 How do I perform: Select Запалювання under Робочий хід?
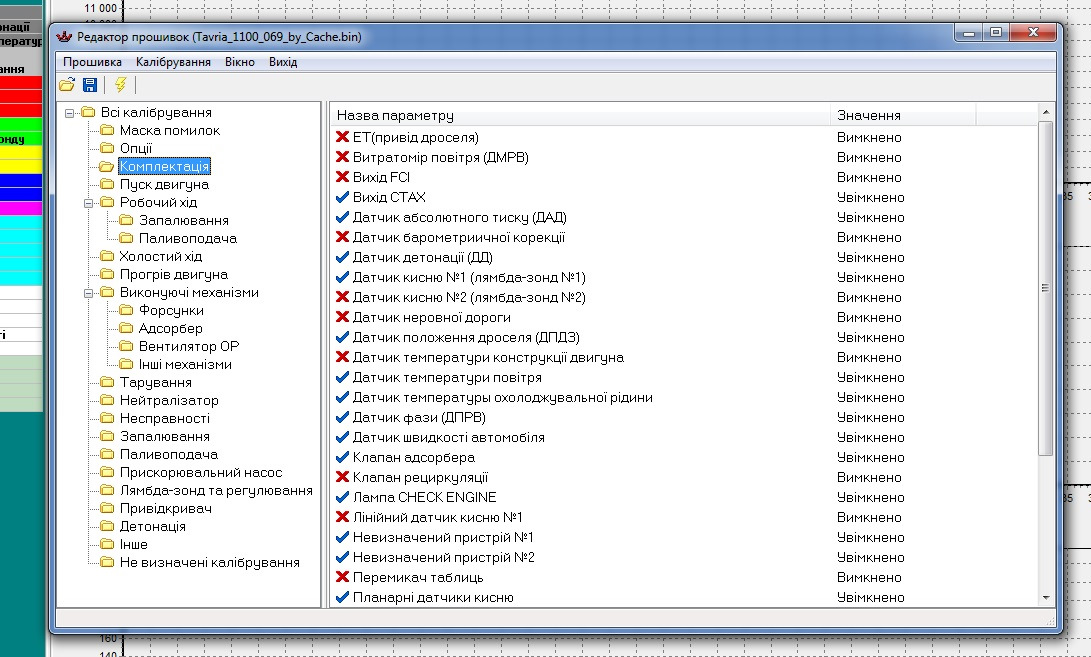184,221
